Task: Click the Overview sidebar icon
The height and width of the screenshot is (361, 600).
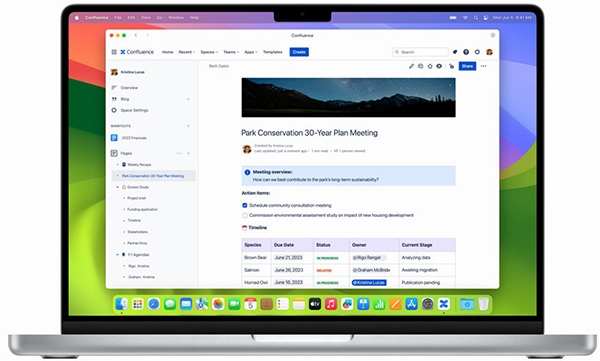Action: tap(114, 88)
